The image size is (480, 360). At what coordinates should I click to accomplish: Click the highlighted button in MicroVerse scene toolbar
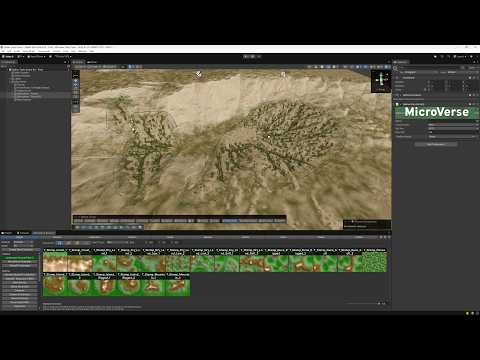coord(230,220)
